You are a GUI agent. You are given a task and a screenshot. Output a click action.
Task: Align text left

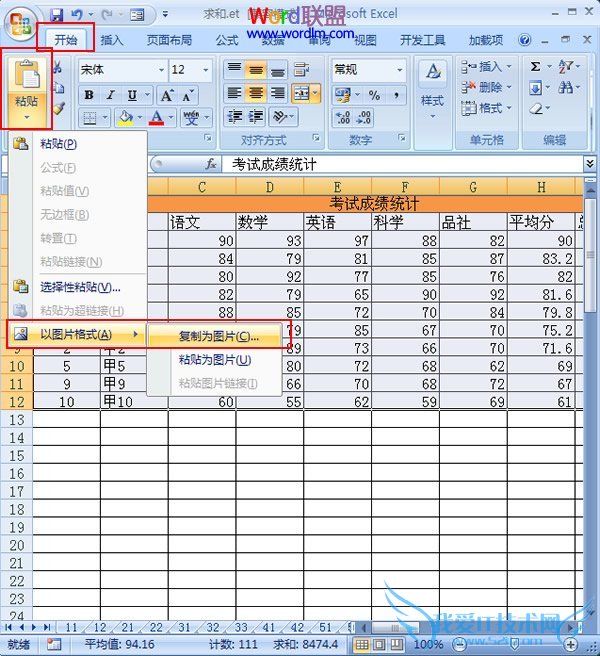pos(234,93)
